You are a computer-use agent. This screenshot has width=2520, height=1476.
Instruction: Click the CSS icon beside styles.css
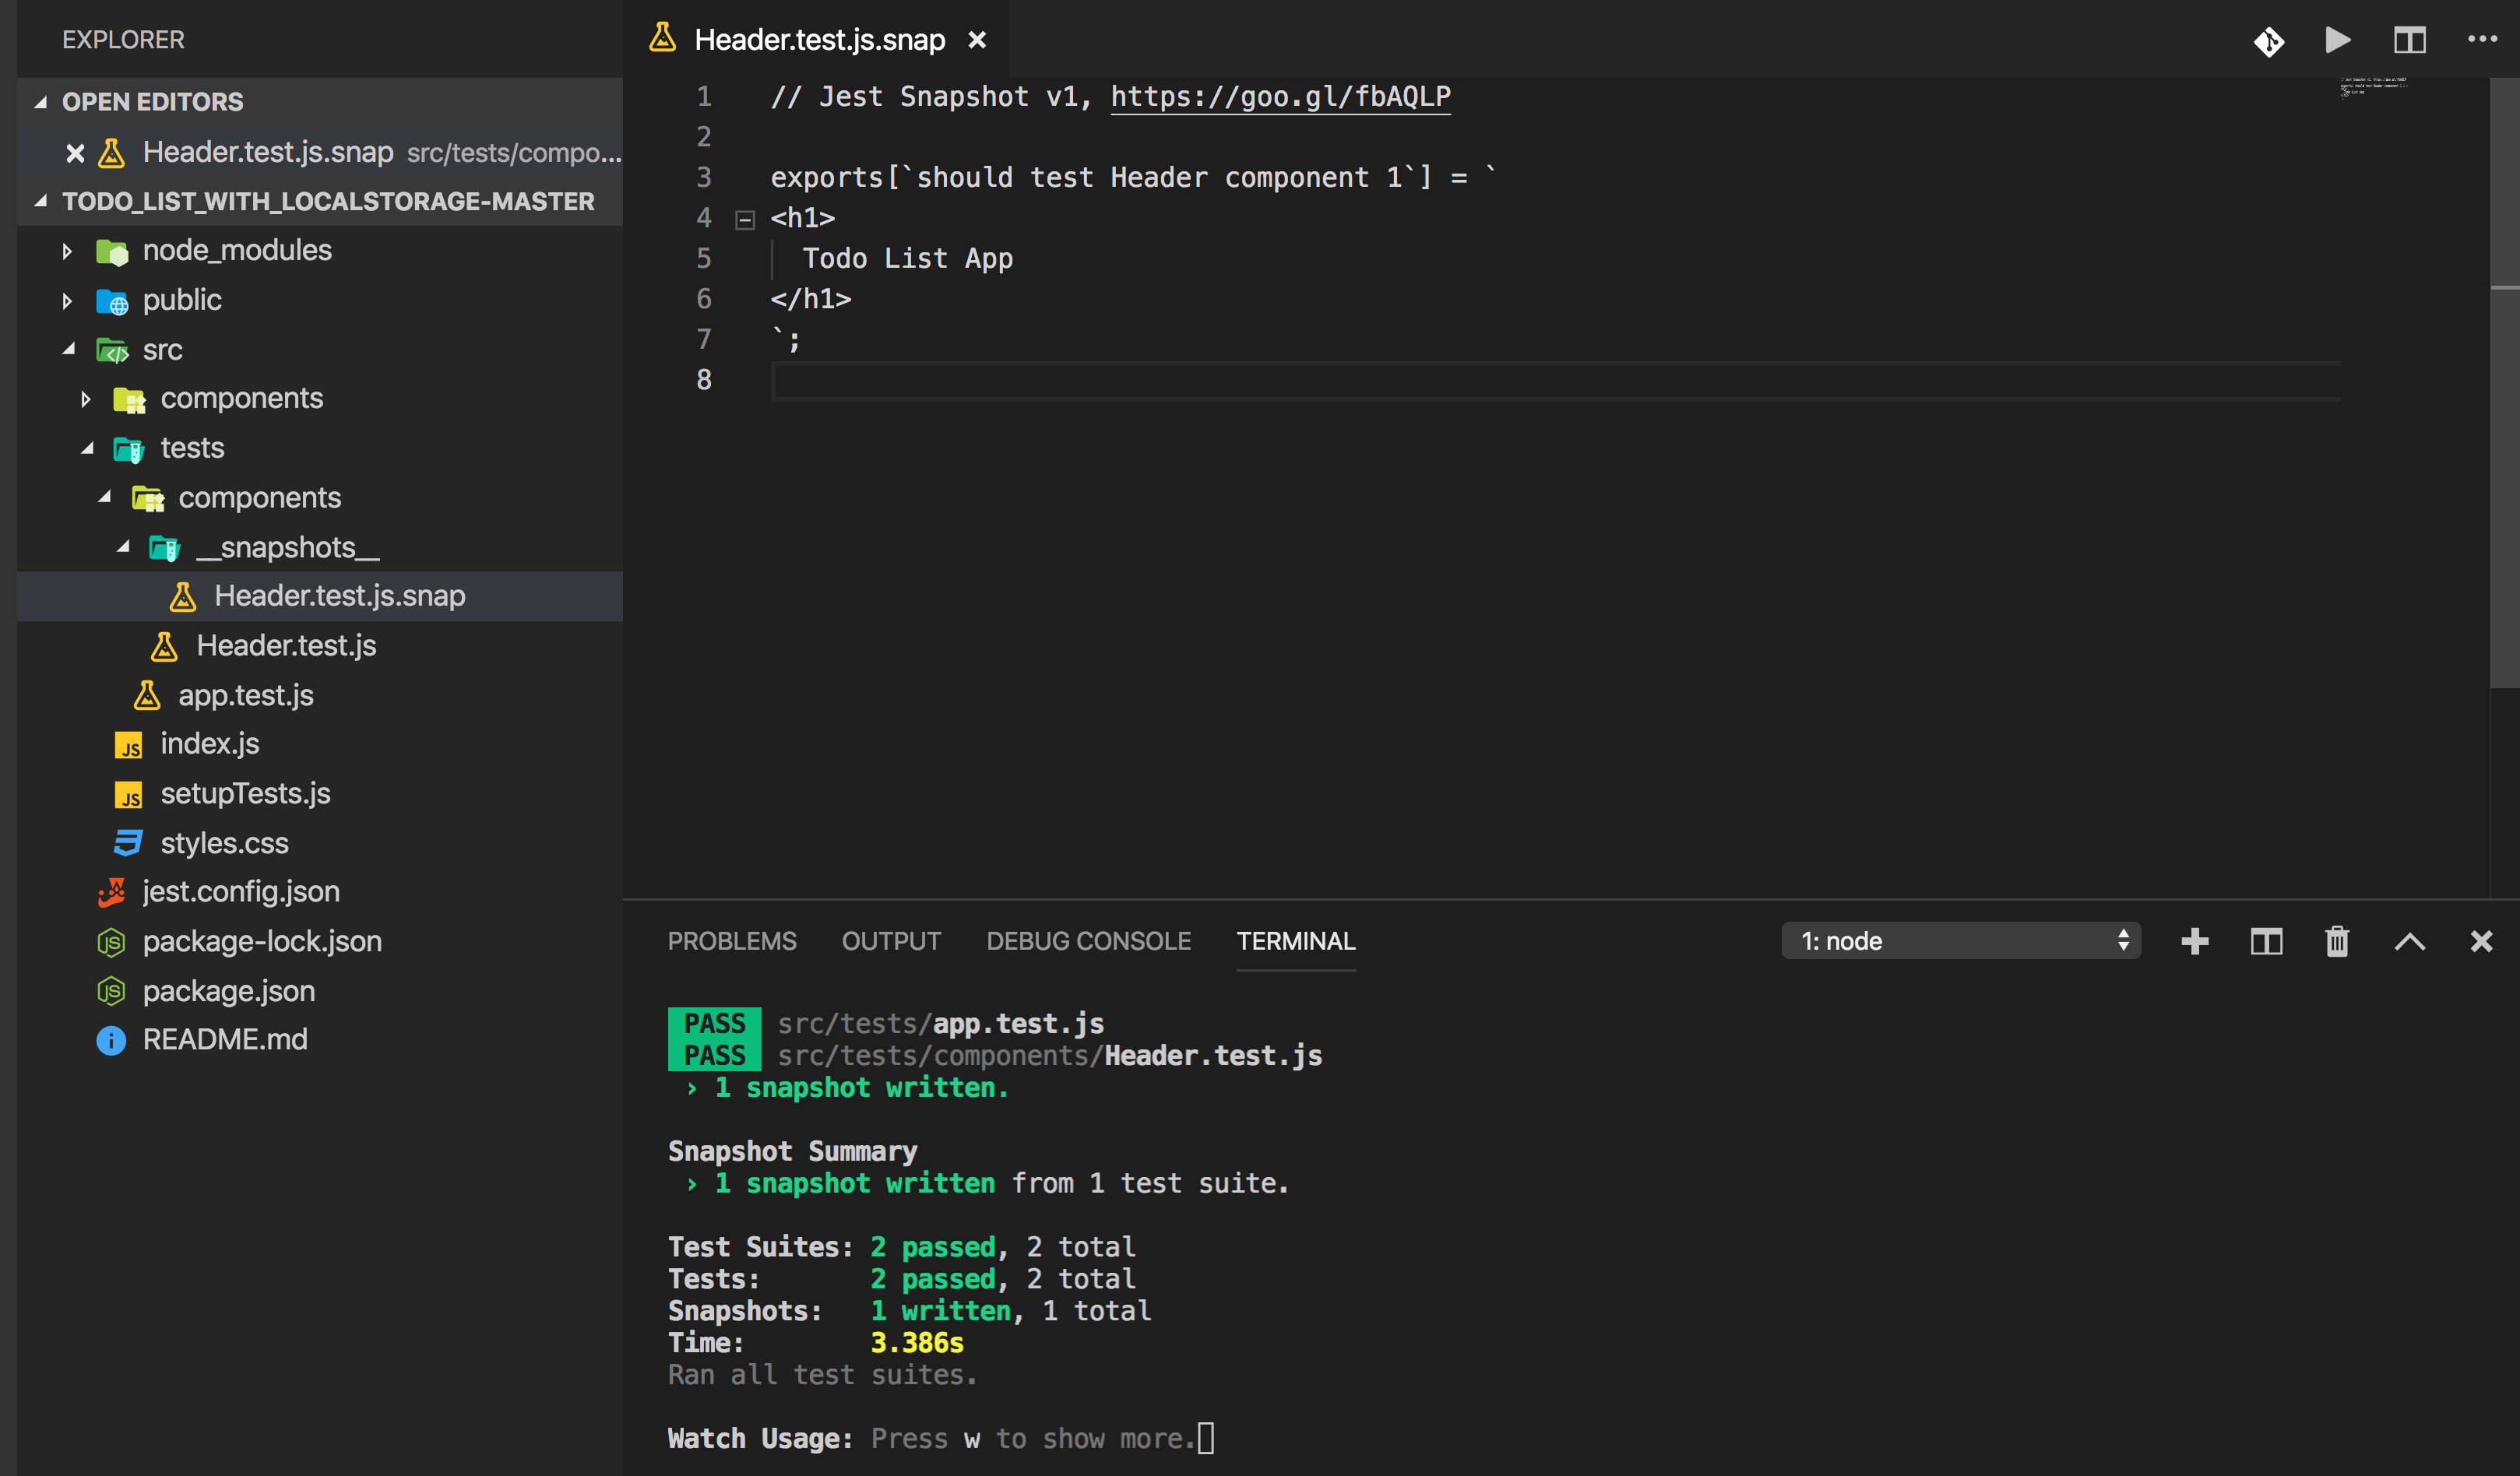[128, 843]
